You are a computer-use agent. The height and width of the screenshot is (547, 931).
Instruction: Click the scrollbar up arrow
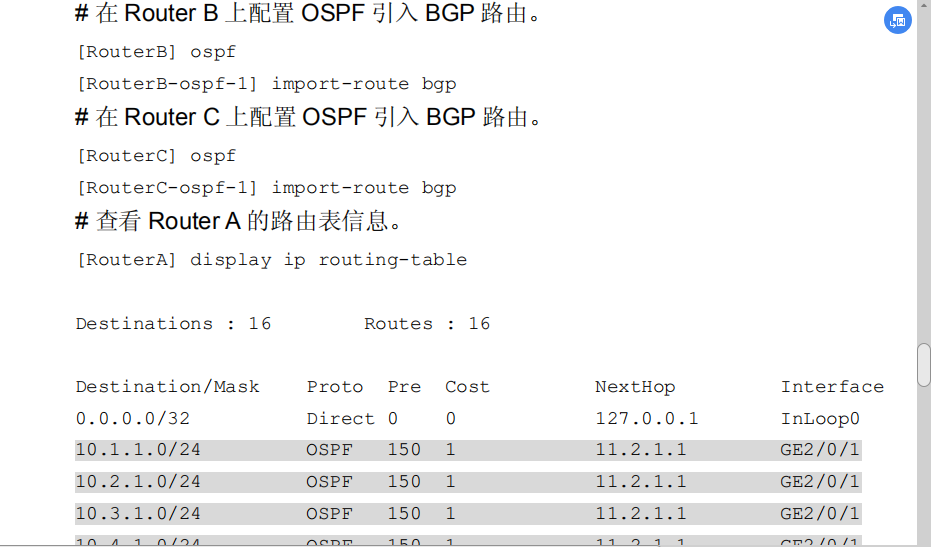pyautogui.click(x=924, y=6)
